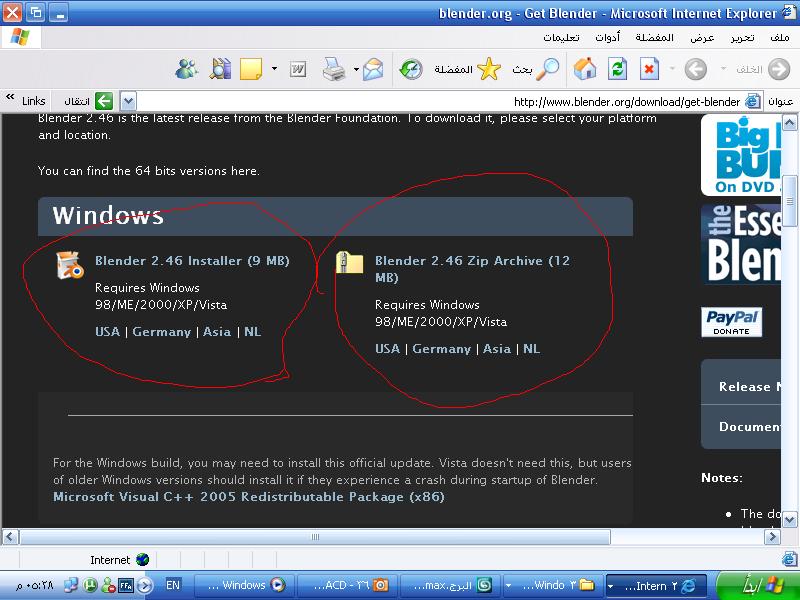
Task: Click Blender 2.46 Zip Archive link
Action: tap(472, 269)
